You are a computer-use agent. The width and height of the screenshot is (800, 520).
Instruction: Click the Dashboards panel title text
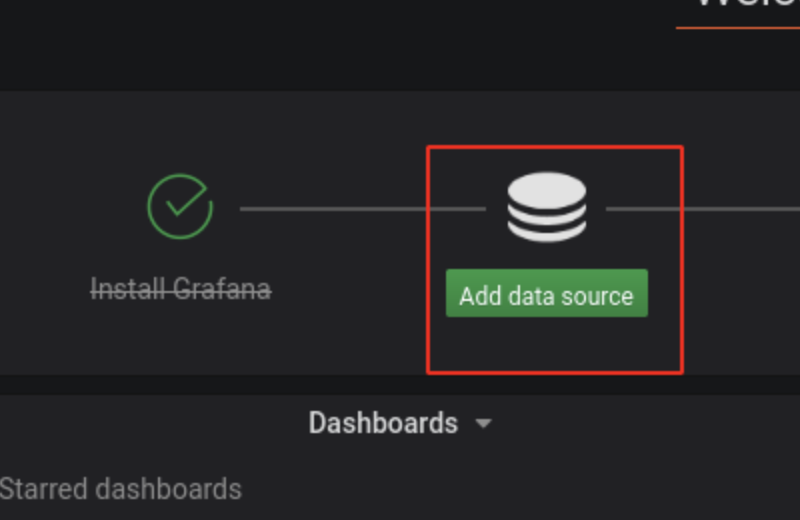coord(383,423)
